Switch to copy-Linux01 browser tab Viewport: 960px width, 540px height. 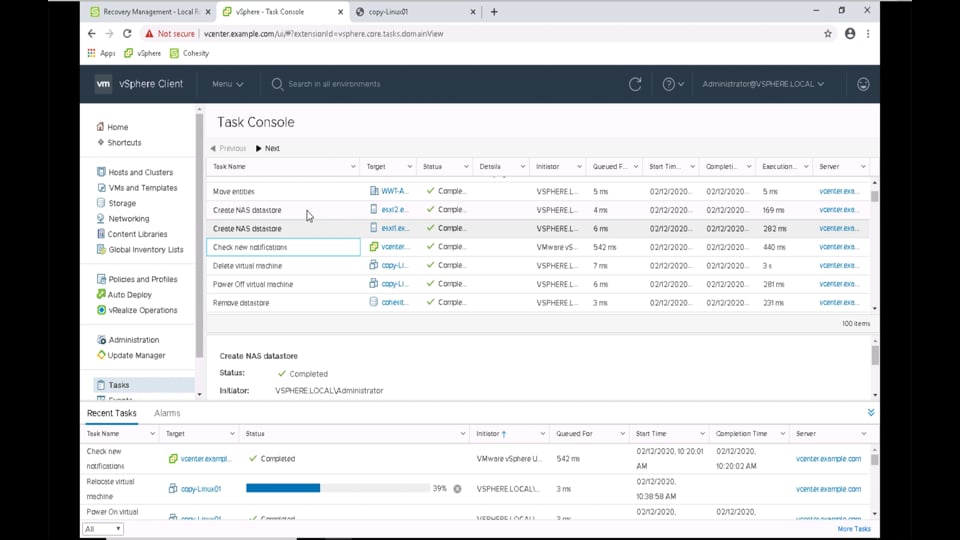pos(416,12)
